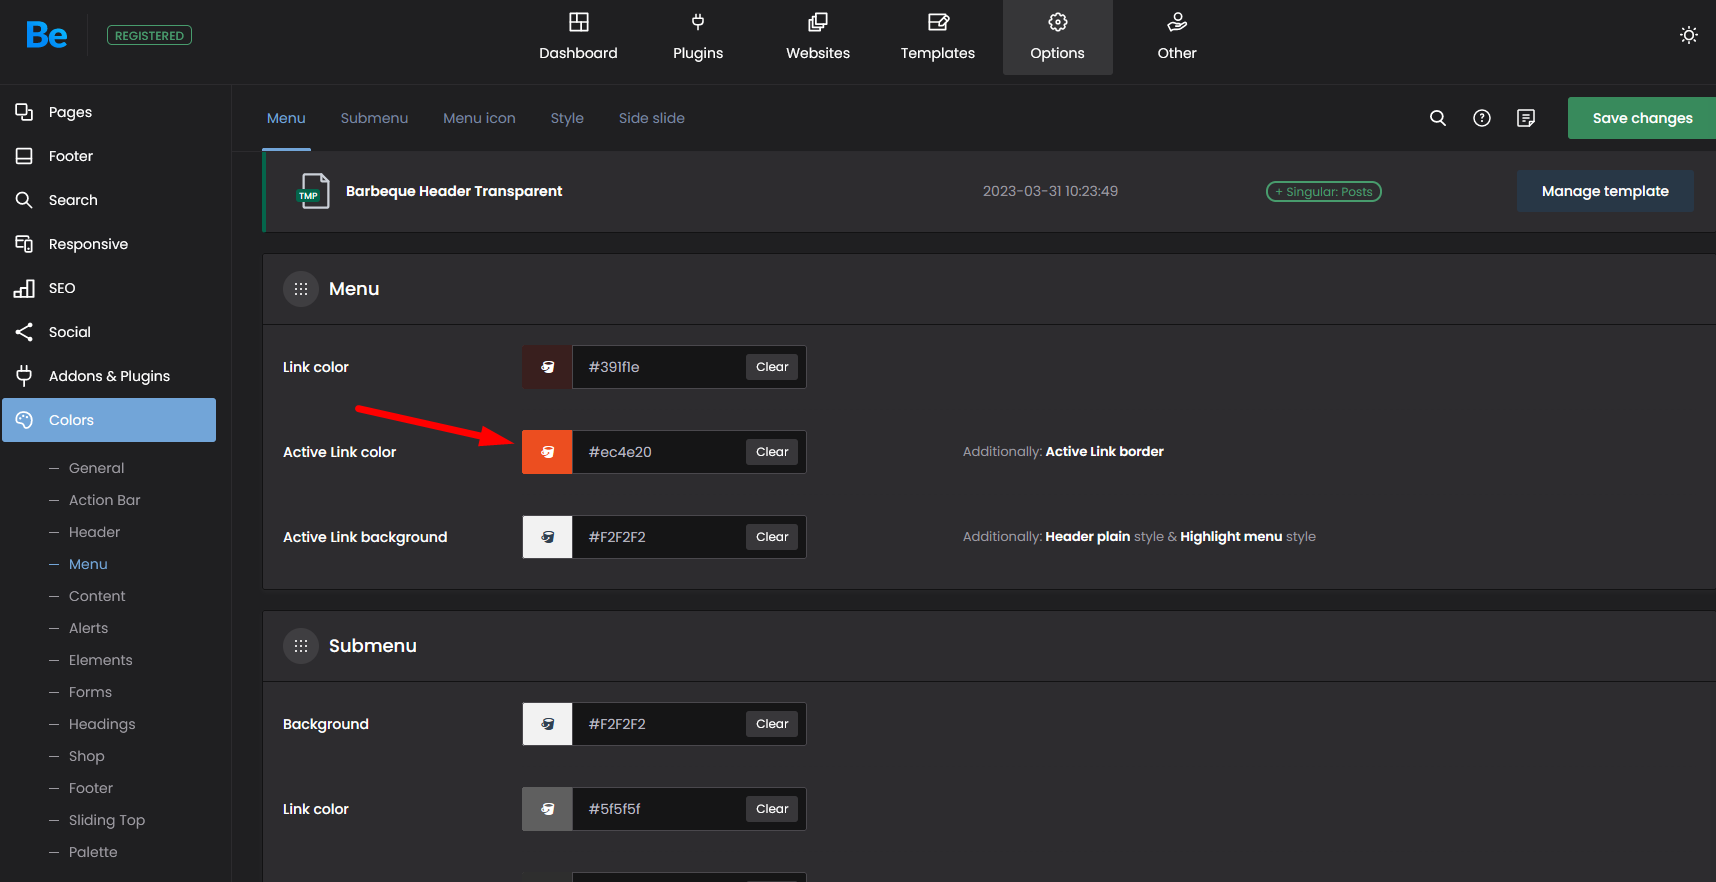Clear the Submenu Background color
The width and height of the screenshot is (1716, 882).
pos(772,724)
